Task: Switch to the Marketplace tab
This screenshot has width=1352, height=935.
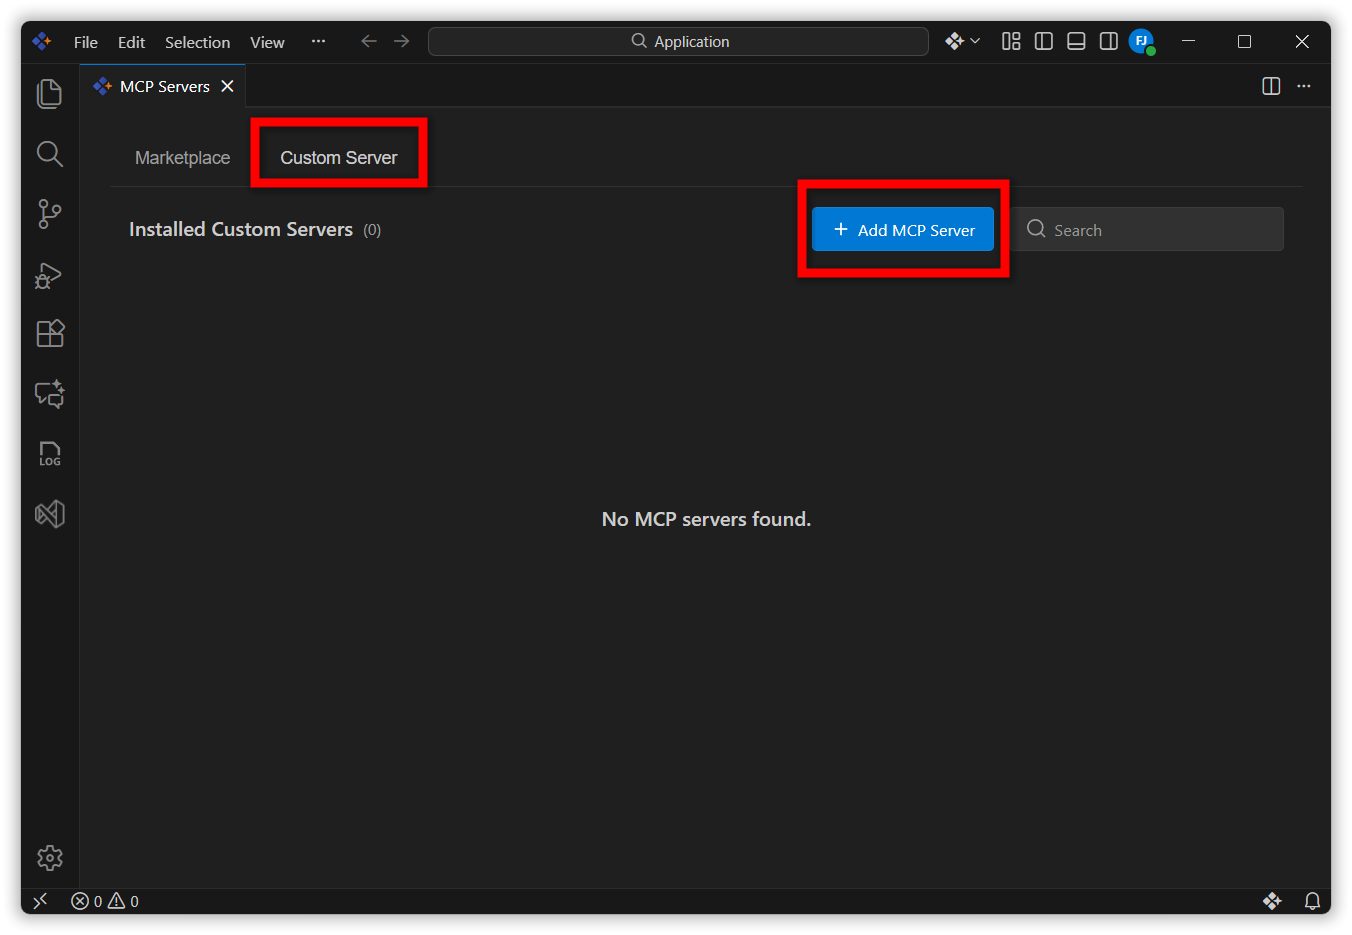Action: click(182, 158)
